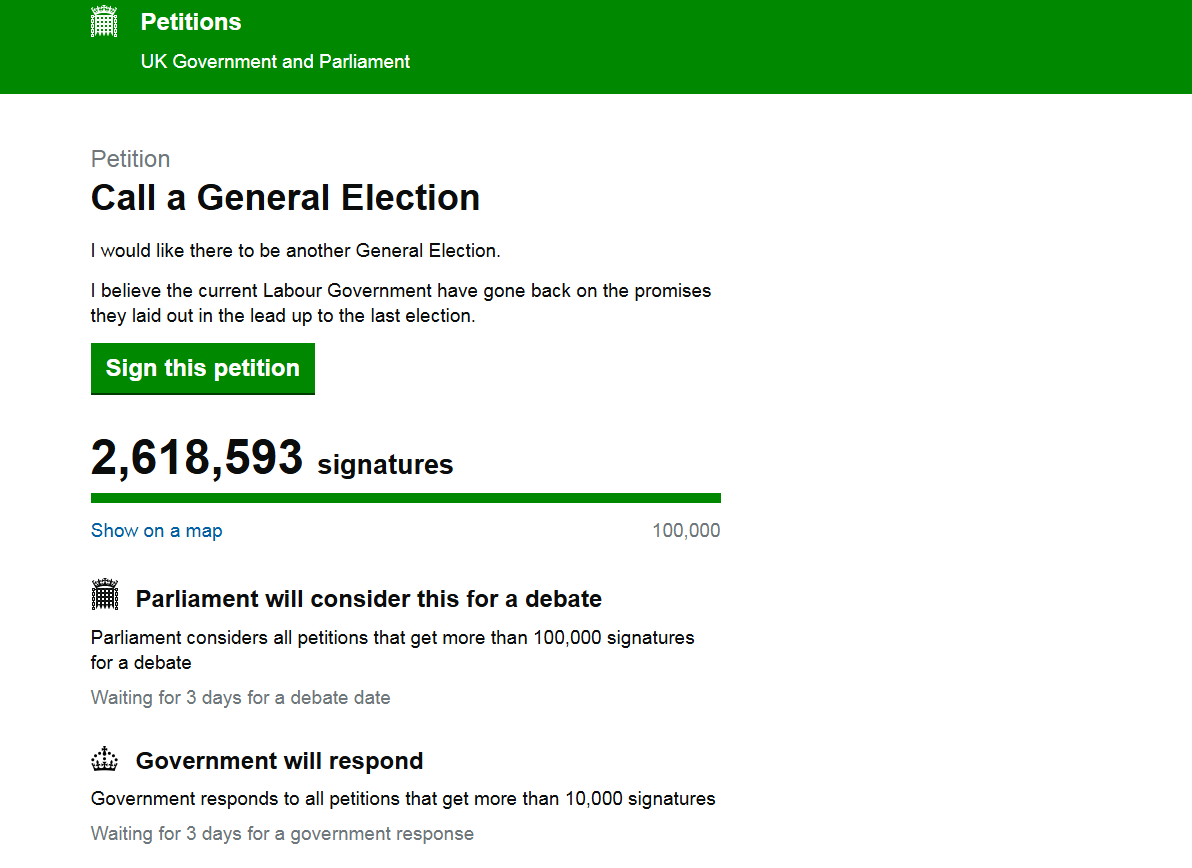Viewport: 1192px width, 868px height.
Task: Click the 2,618,593 signature count
Action: pyautogui.click(x=197, y=458)
